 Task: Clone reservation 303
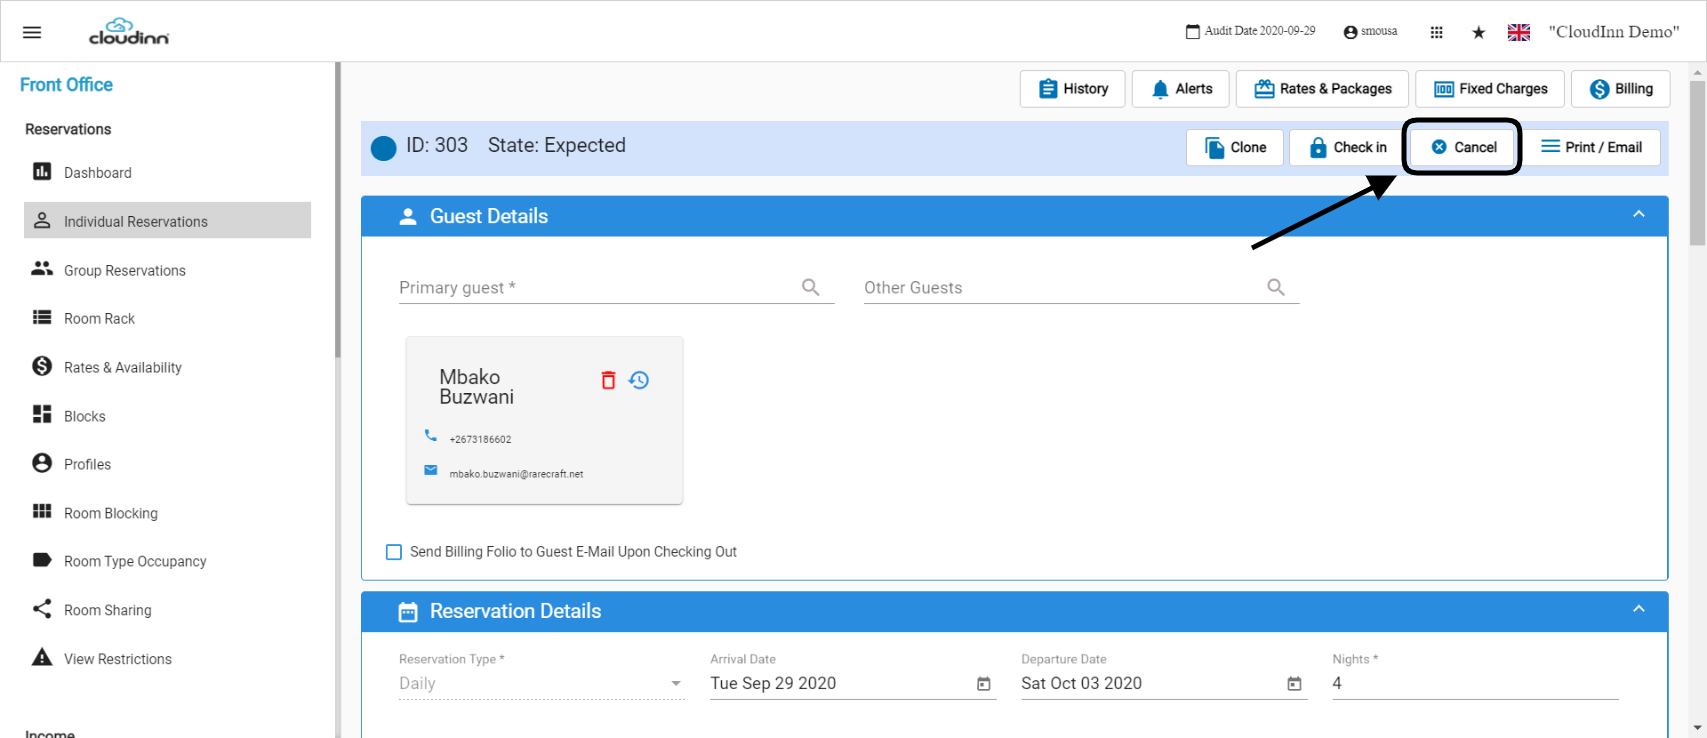(x=1235, y=147)
